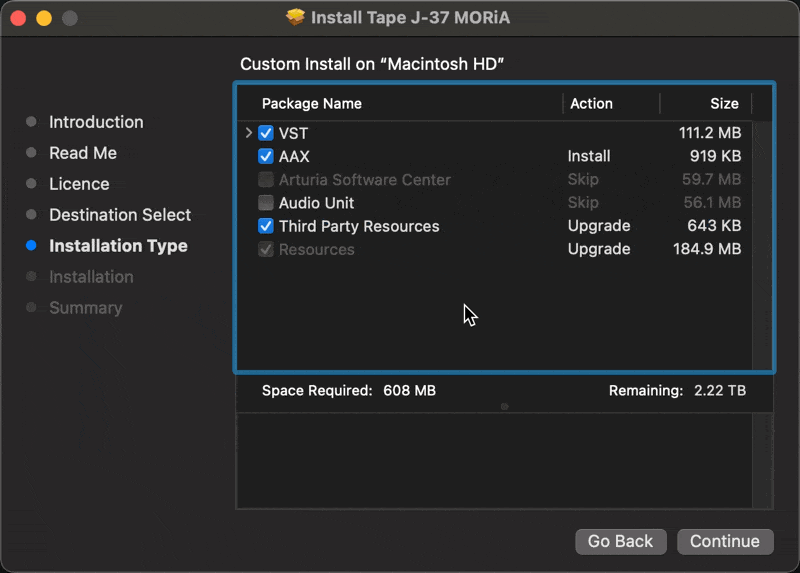The height and width of the screenshot is (573, 800).
Task: Click Continue to proceed with installation
Action: tap(725, 541)
